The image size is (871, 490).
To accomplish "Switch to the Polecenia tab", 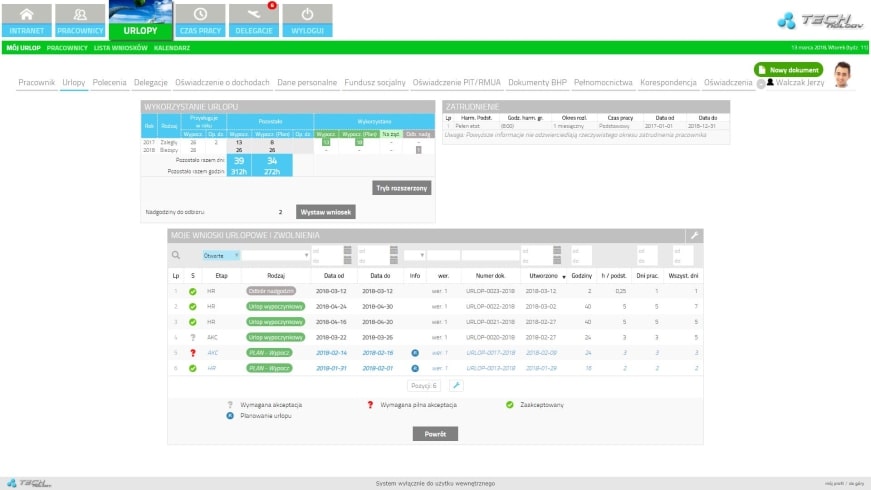I will (x=109, y=82).
